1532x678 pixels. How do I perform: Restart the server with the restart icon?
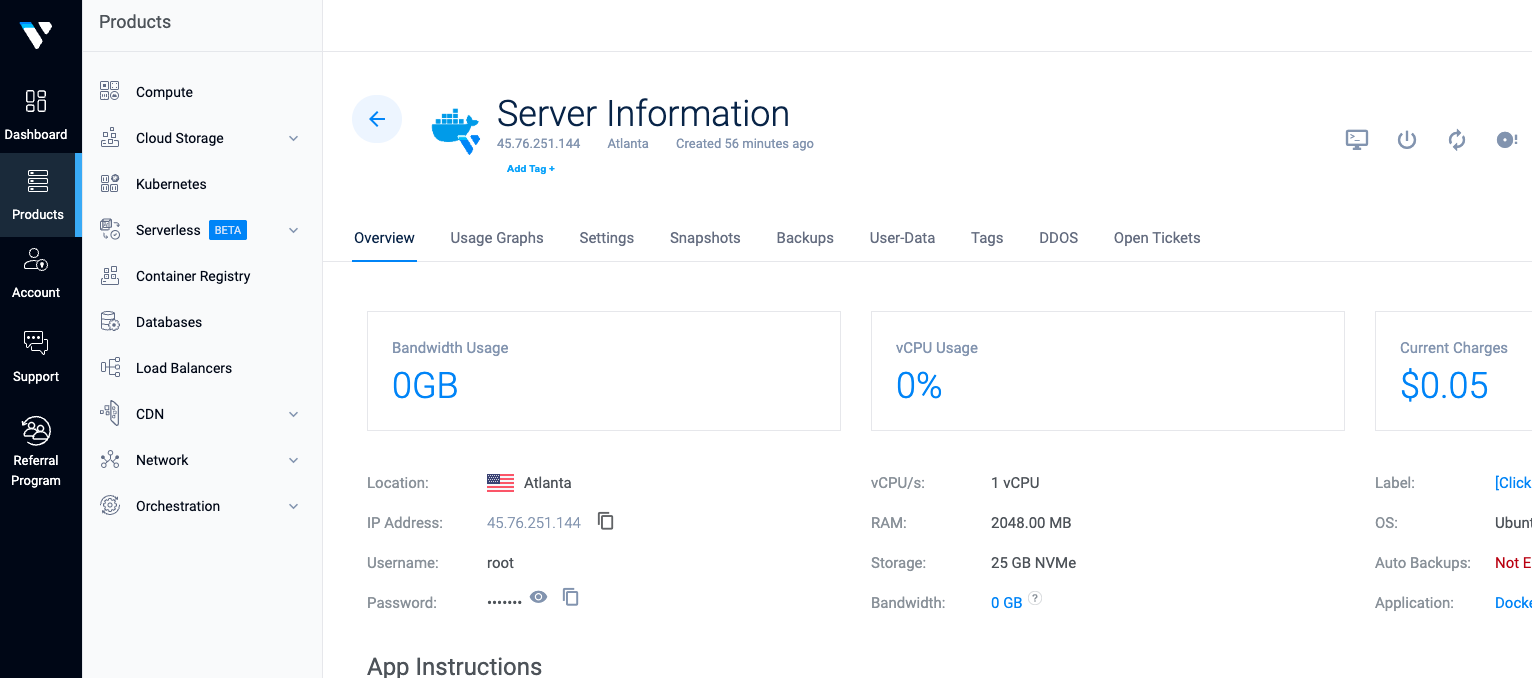1457,140
